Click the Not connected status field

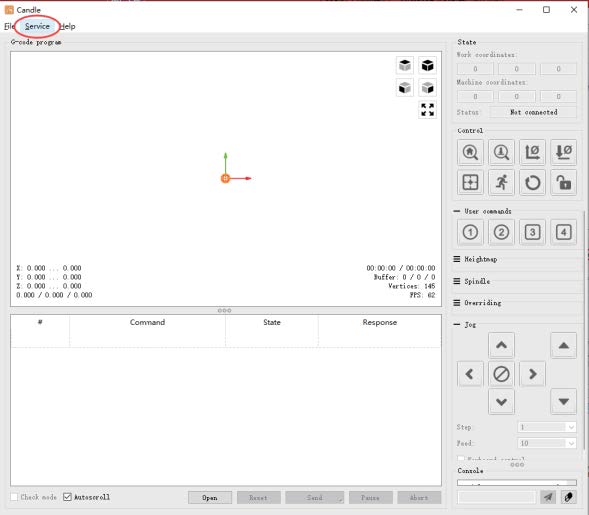(x=533, y=112)
